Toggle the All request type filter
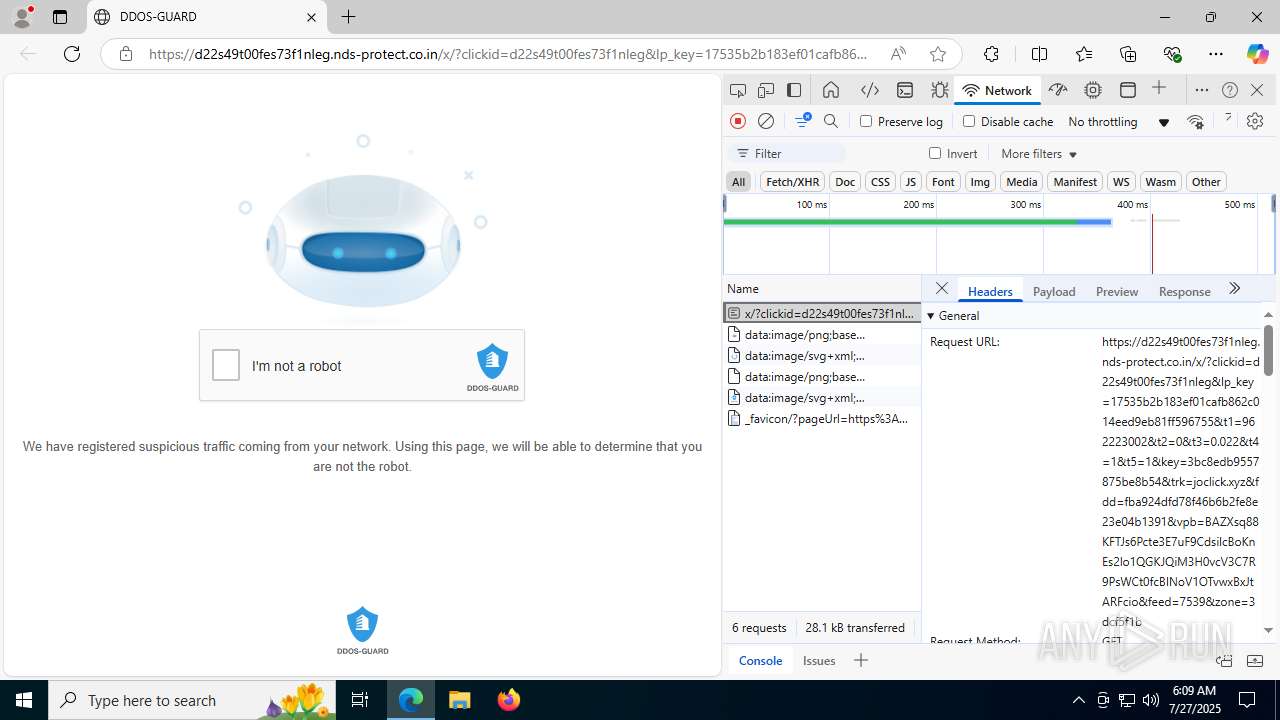 (738, 181)
